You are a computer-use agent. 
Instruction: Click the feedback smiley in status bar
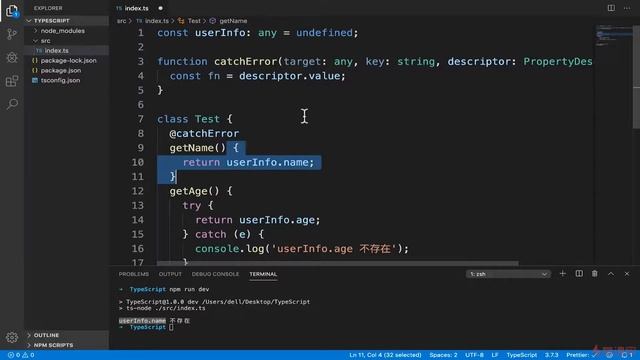pos(609,355)
